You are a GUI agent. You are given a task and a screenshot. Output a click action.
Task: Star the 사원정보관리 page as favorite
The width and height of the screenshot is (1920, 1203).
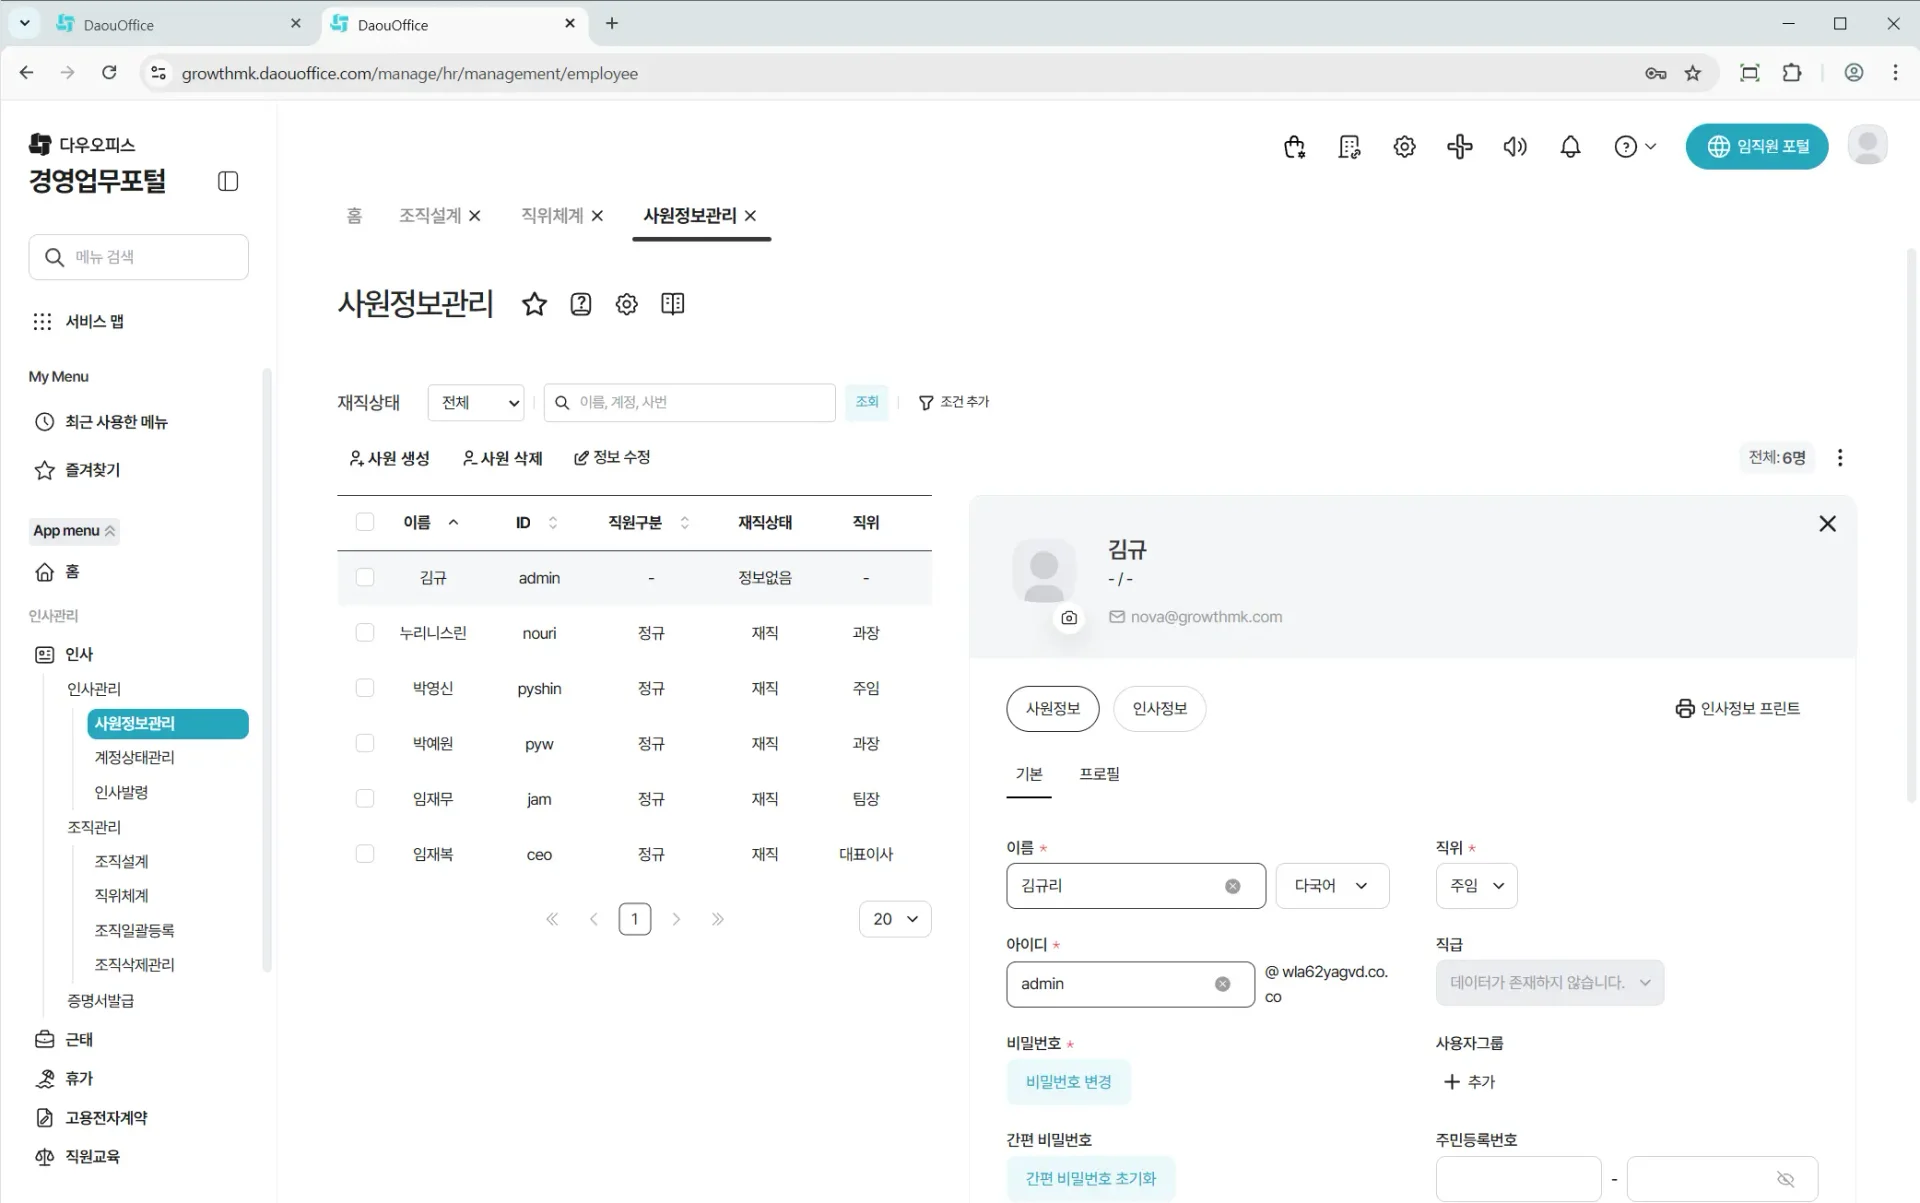[x=535, y=304]
